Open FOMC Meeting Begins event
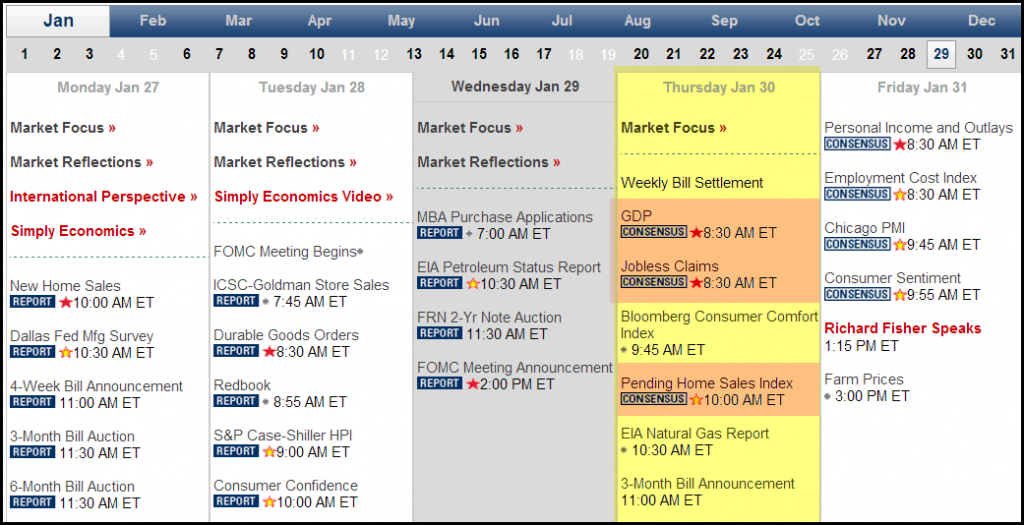1024x525 pixels. pyautogui.click(x=286, y=251)
